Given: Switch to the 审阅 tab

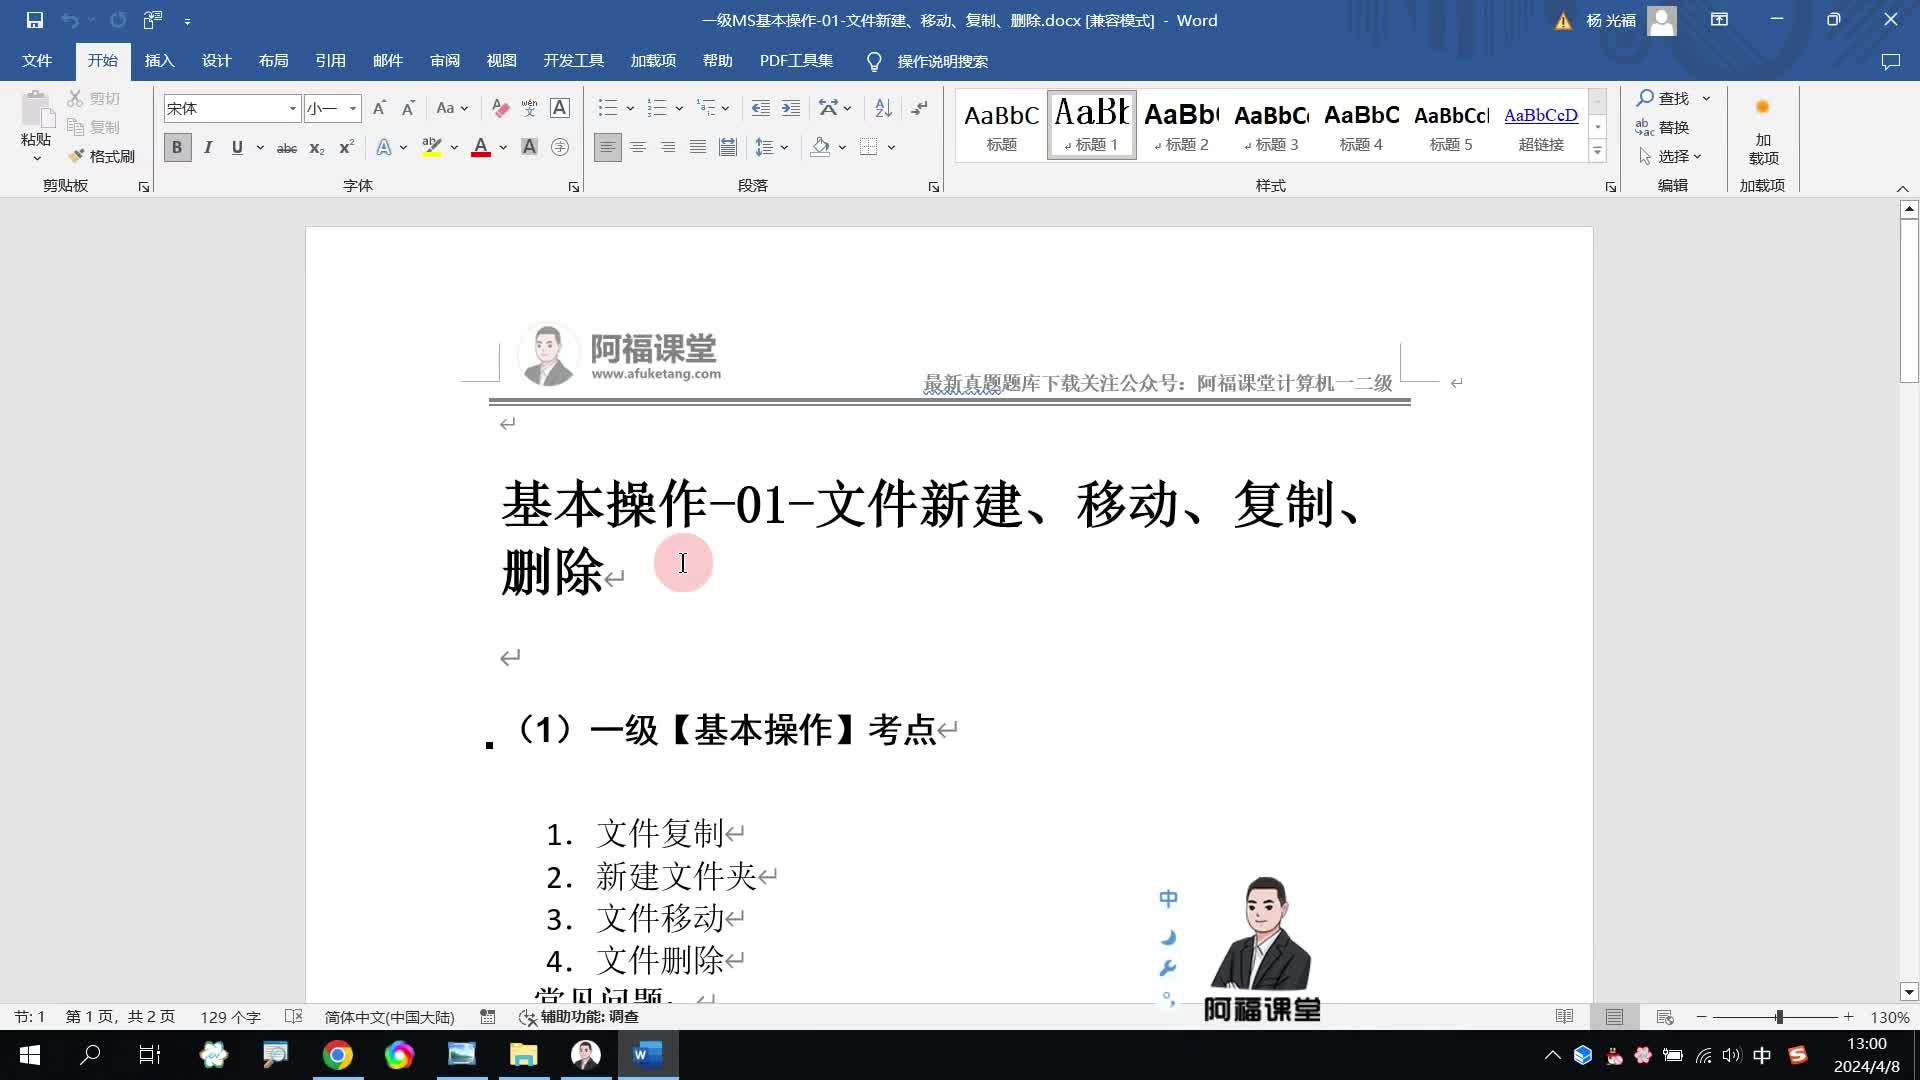Looking at the screenshot, I should pyautogui.click(x=445, y=61).
